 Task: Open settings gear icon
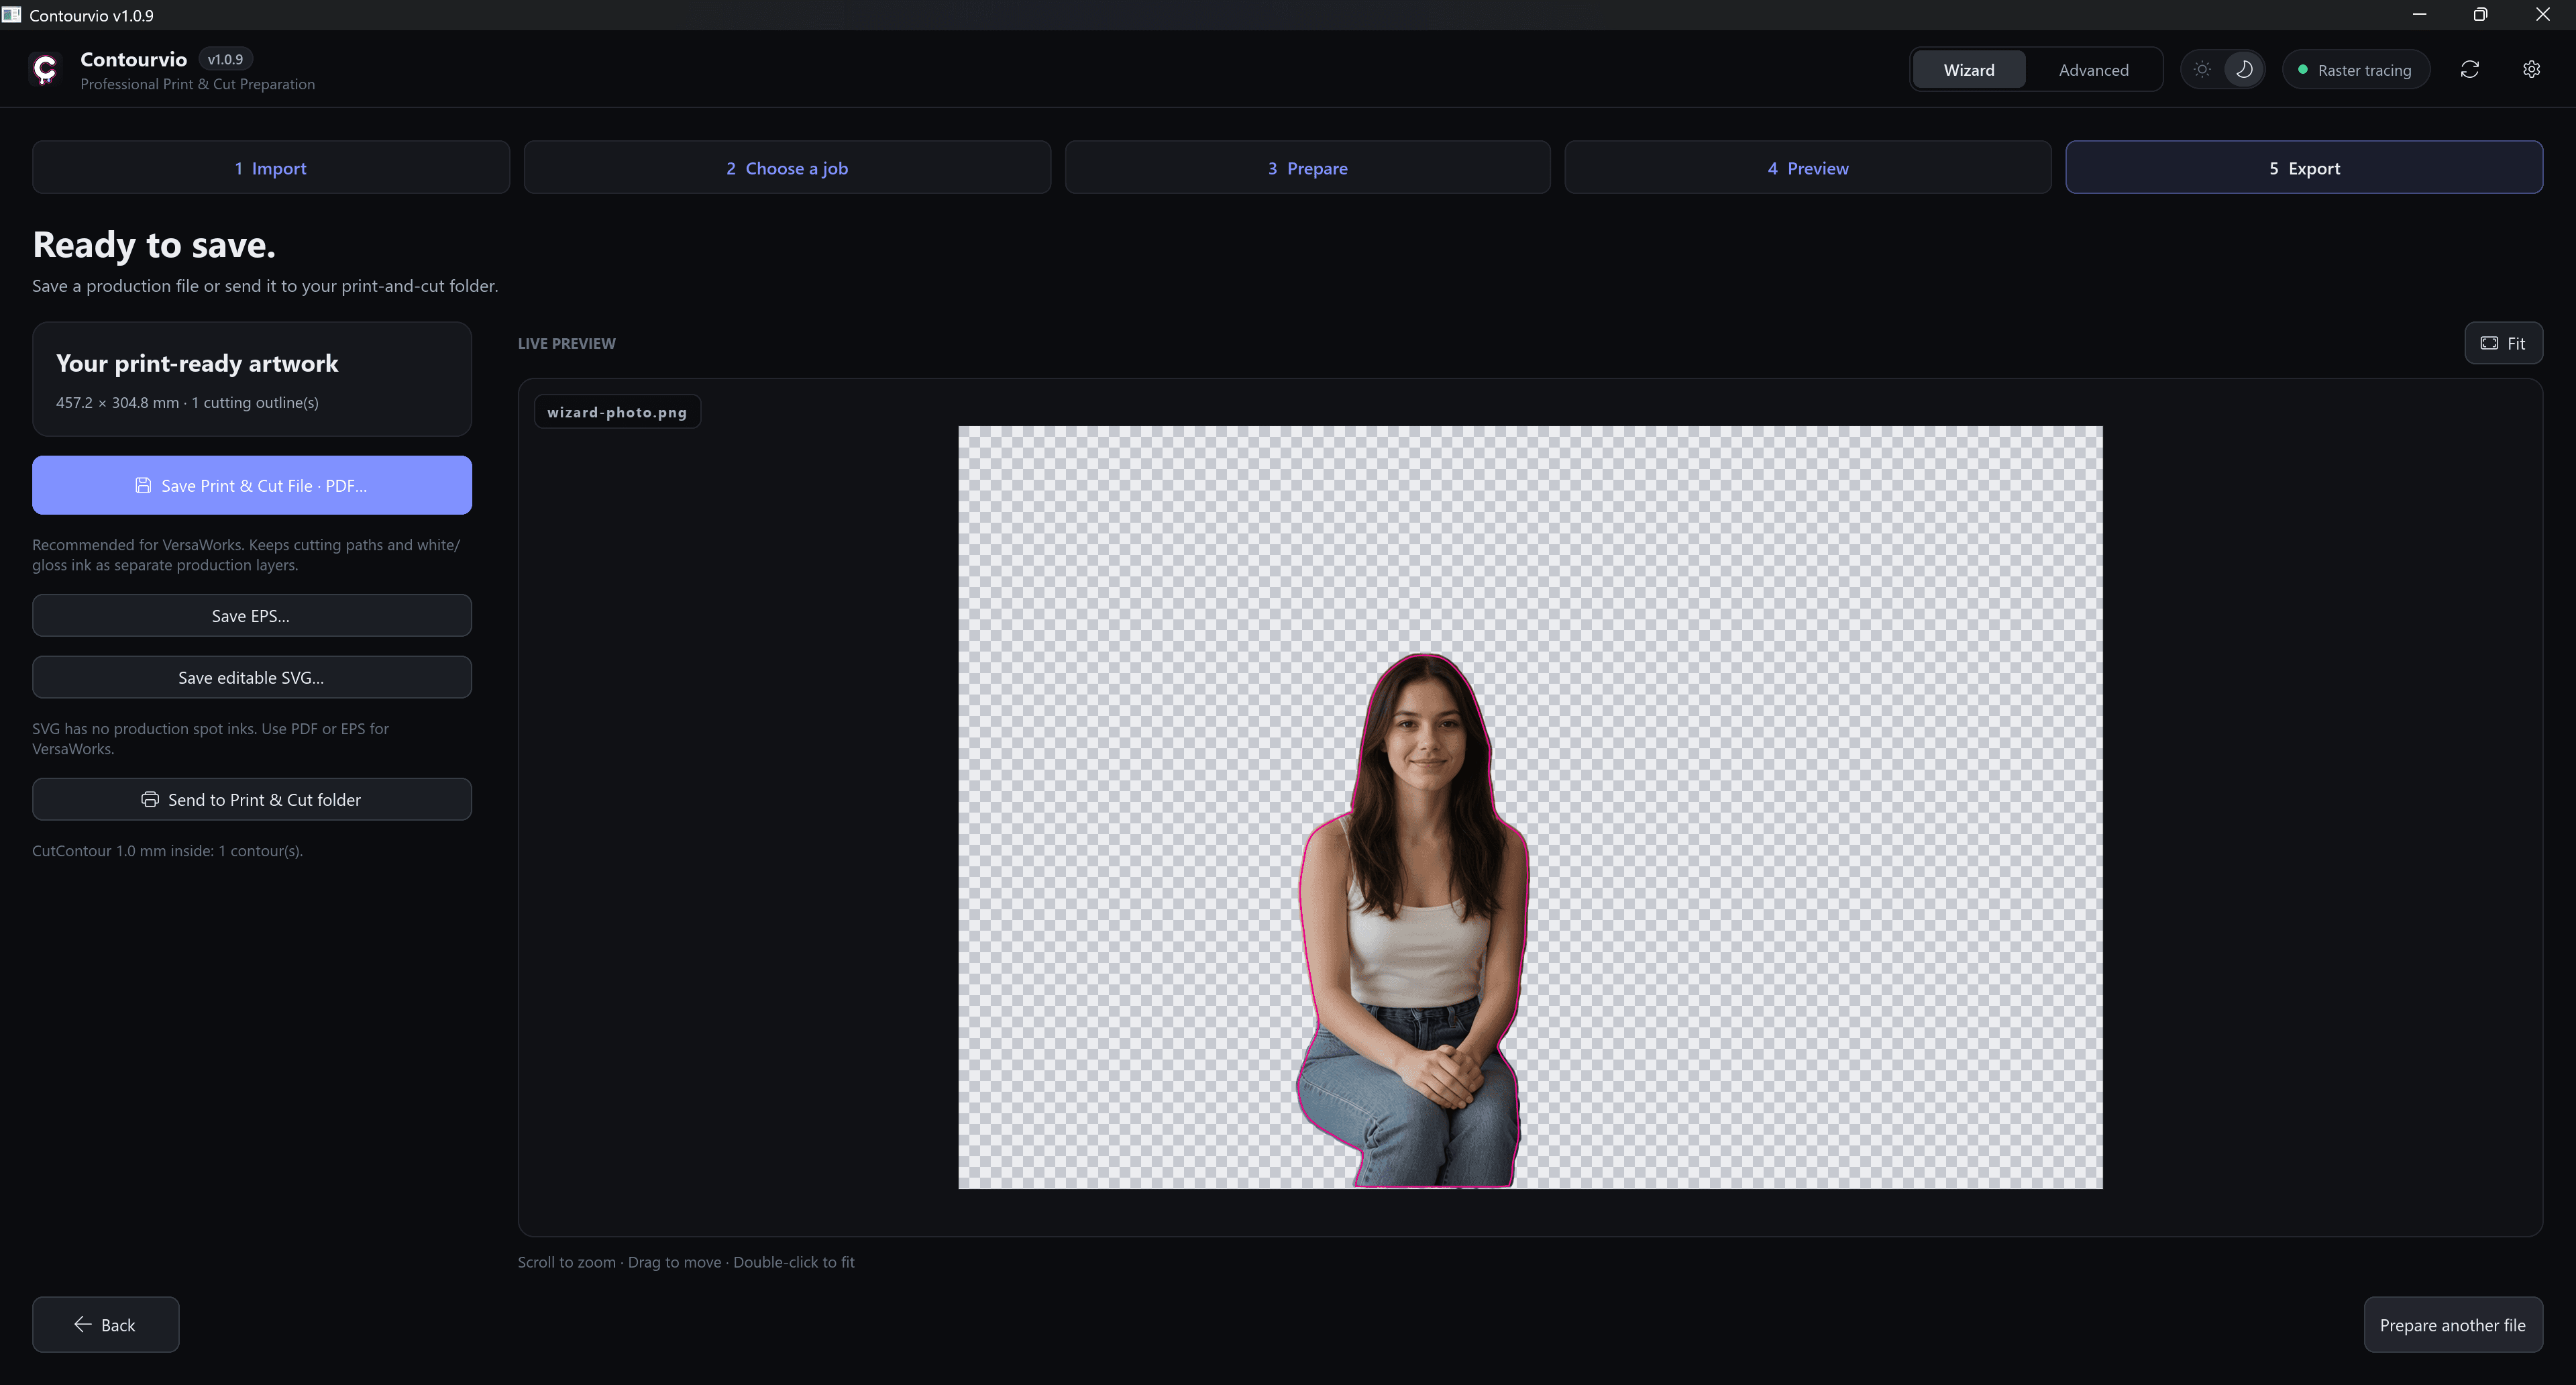pyautogui.click(x=2531, y=70)
